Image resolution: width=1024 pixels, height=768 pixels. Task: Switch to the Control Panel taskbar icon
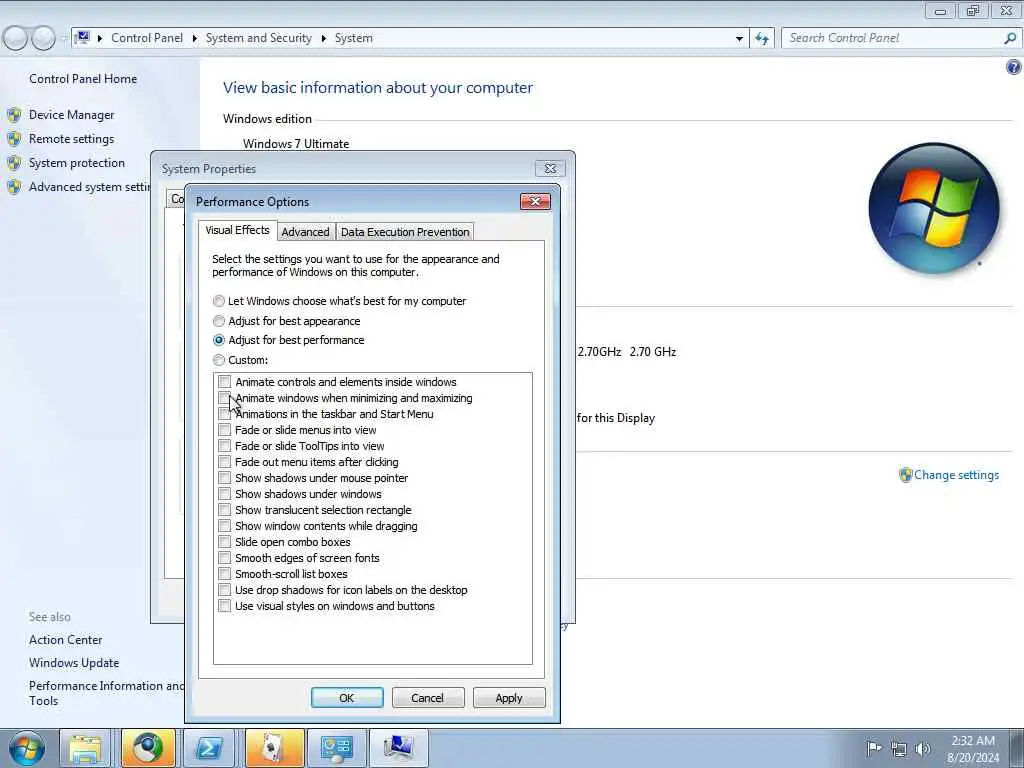[x=336, y=748]
